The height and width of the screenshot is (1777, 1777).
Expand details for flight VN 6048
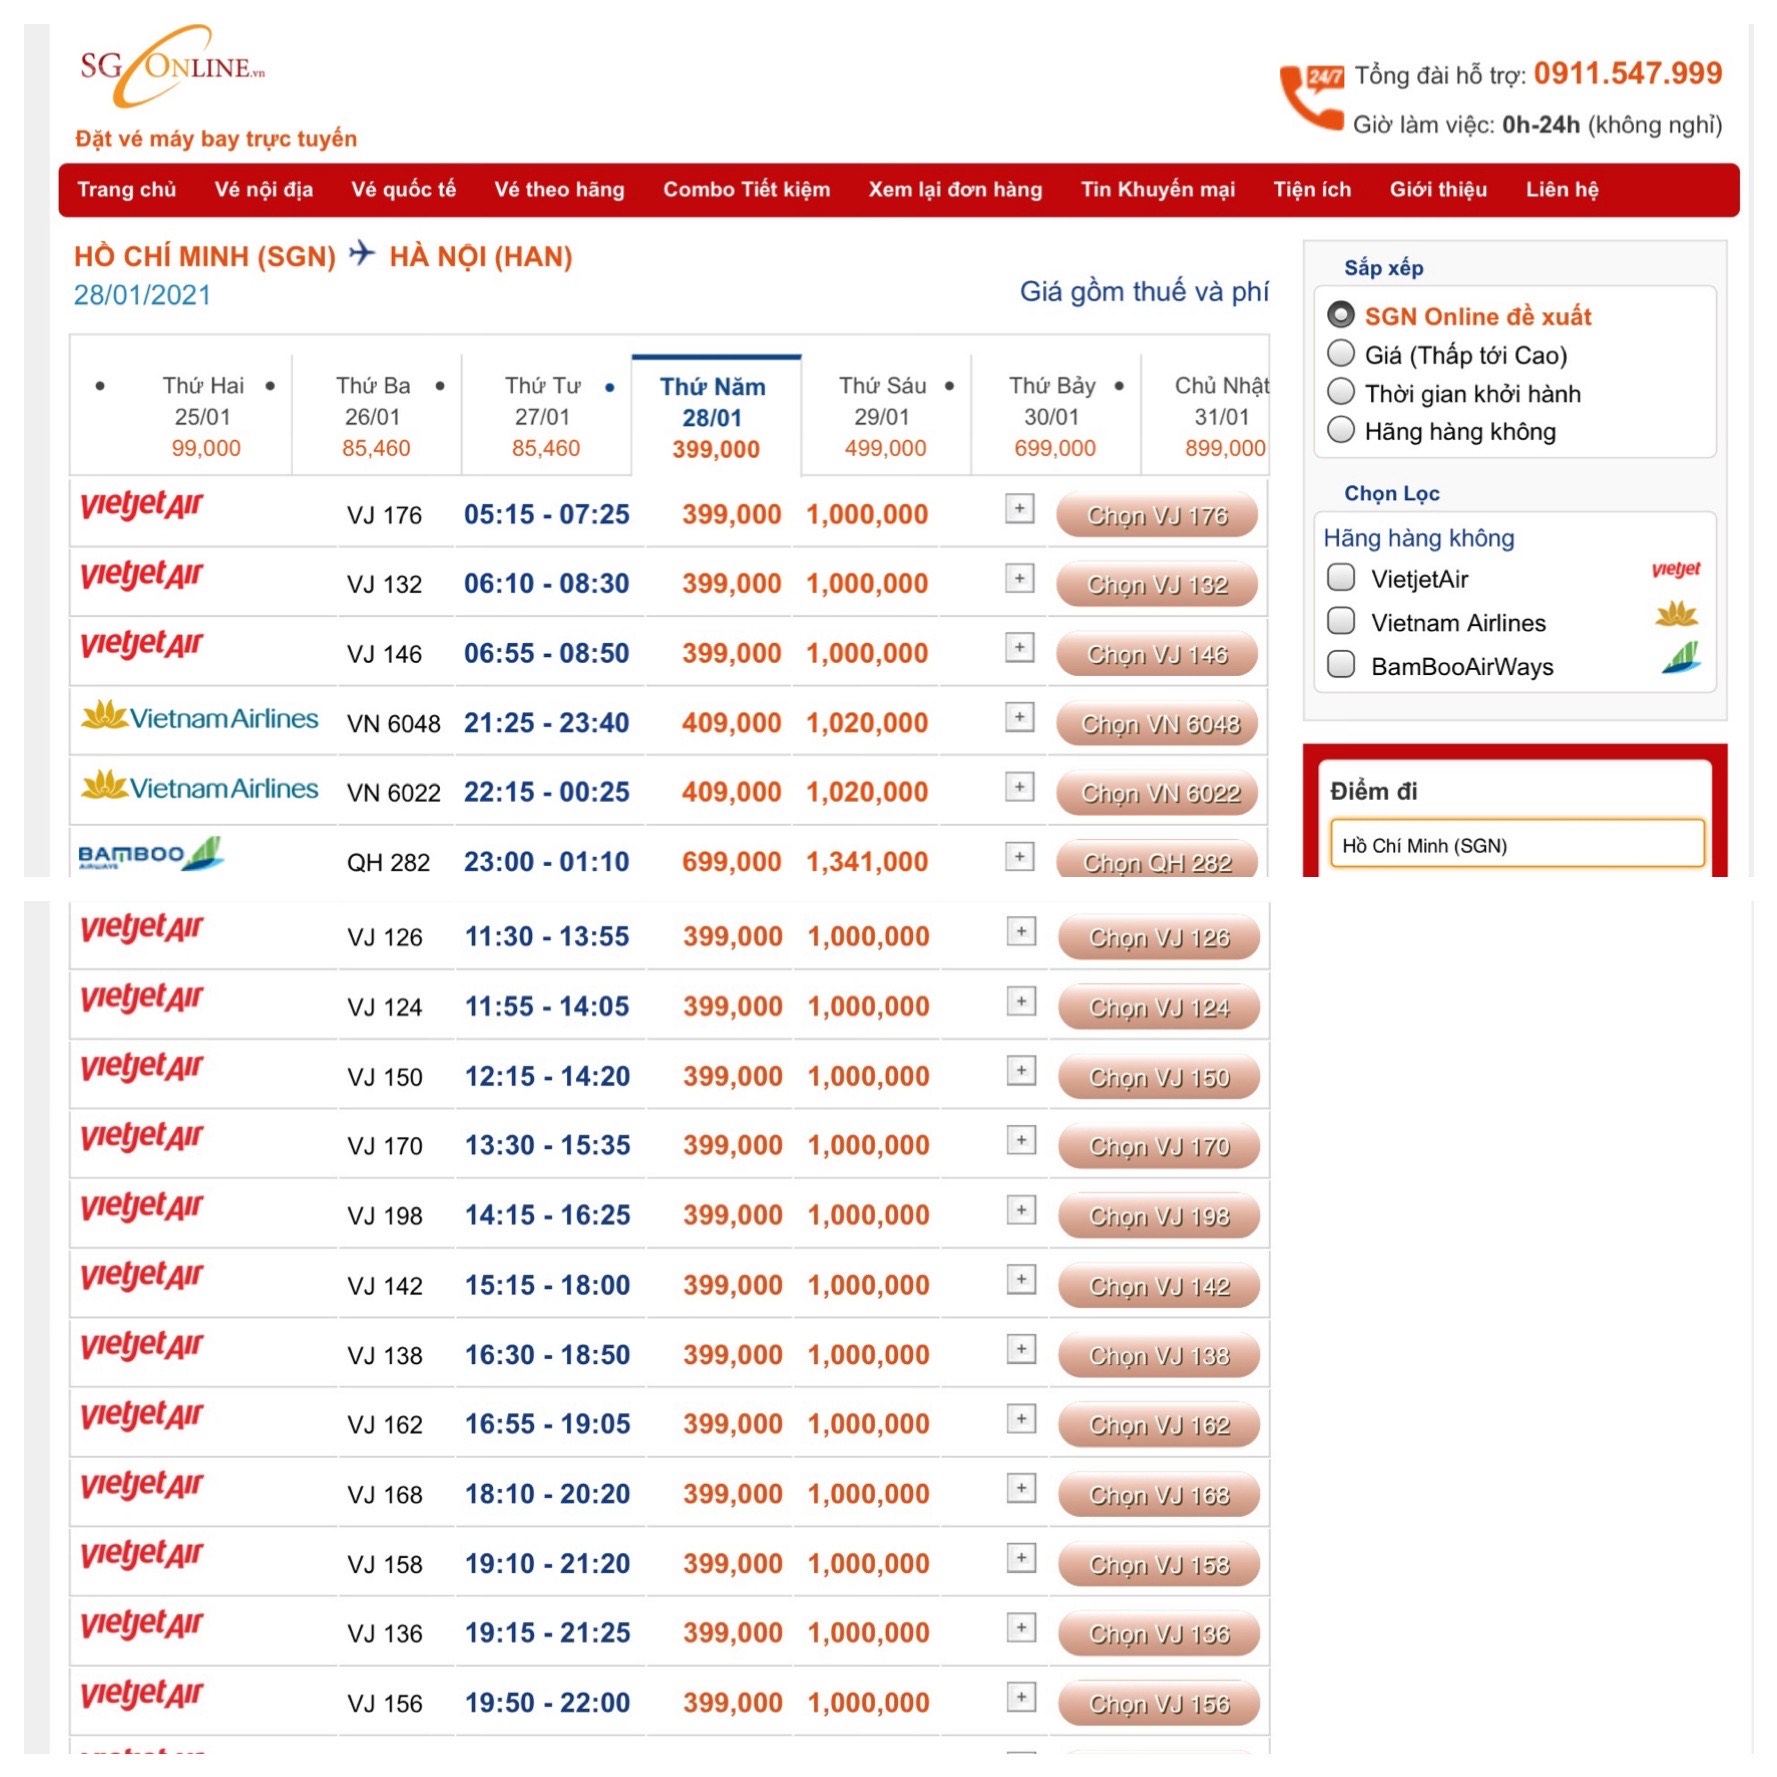(1019, 717)
